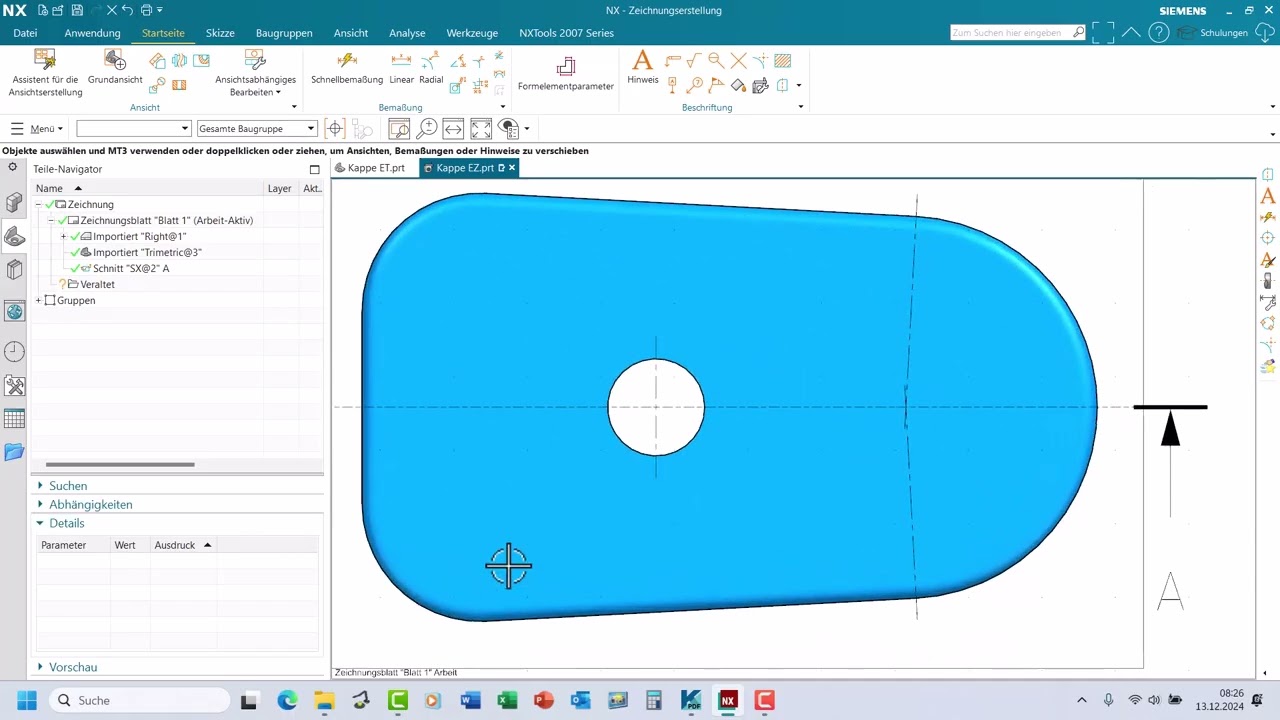Open the zoom window tool in toolbar
This screenshot has width=1280, height=720.
point(399,129)
